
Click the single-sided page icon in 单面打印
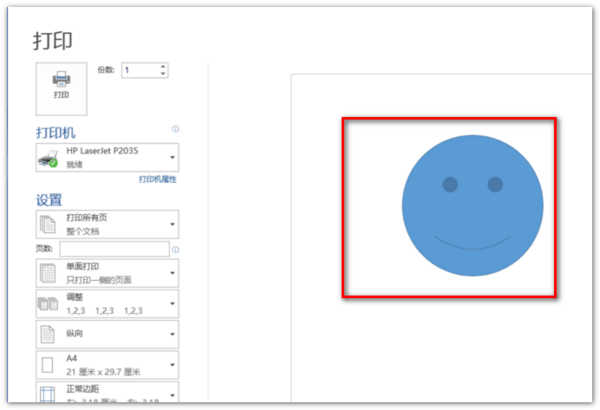click(x=48, y=273)
